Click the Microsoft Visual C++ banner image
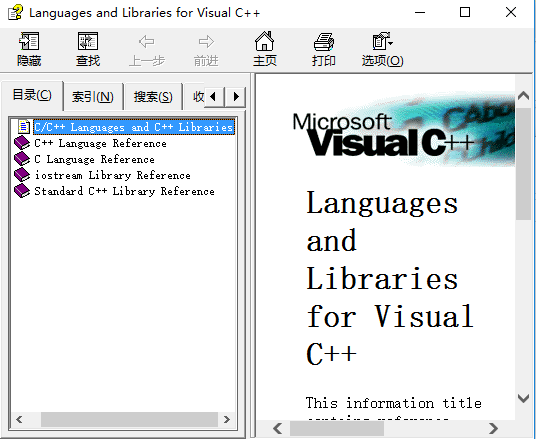The height and width of the screenshot is (439, 536). point(403,130)
